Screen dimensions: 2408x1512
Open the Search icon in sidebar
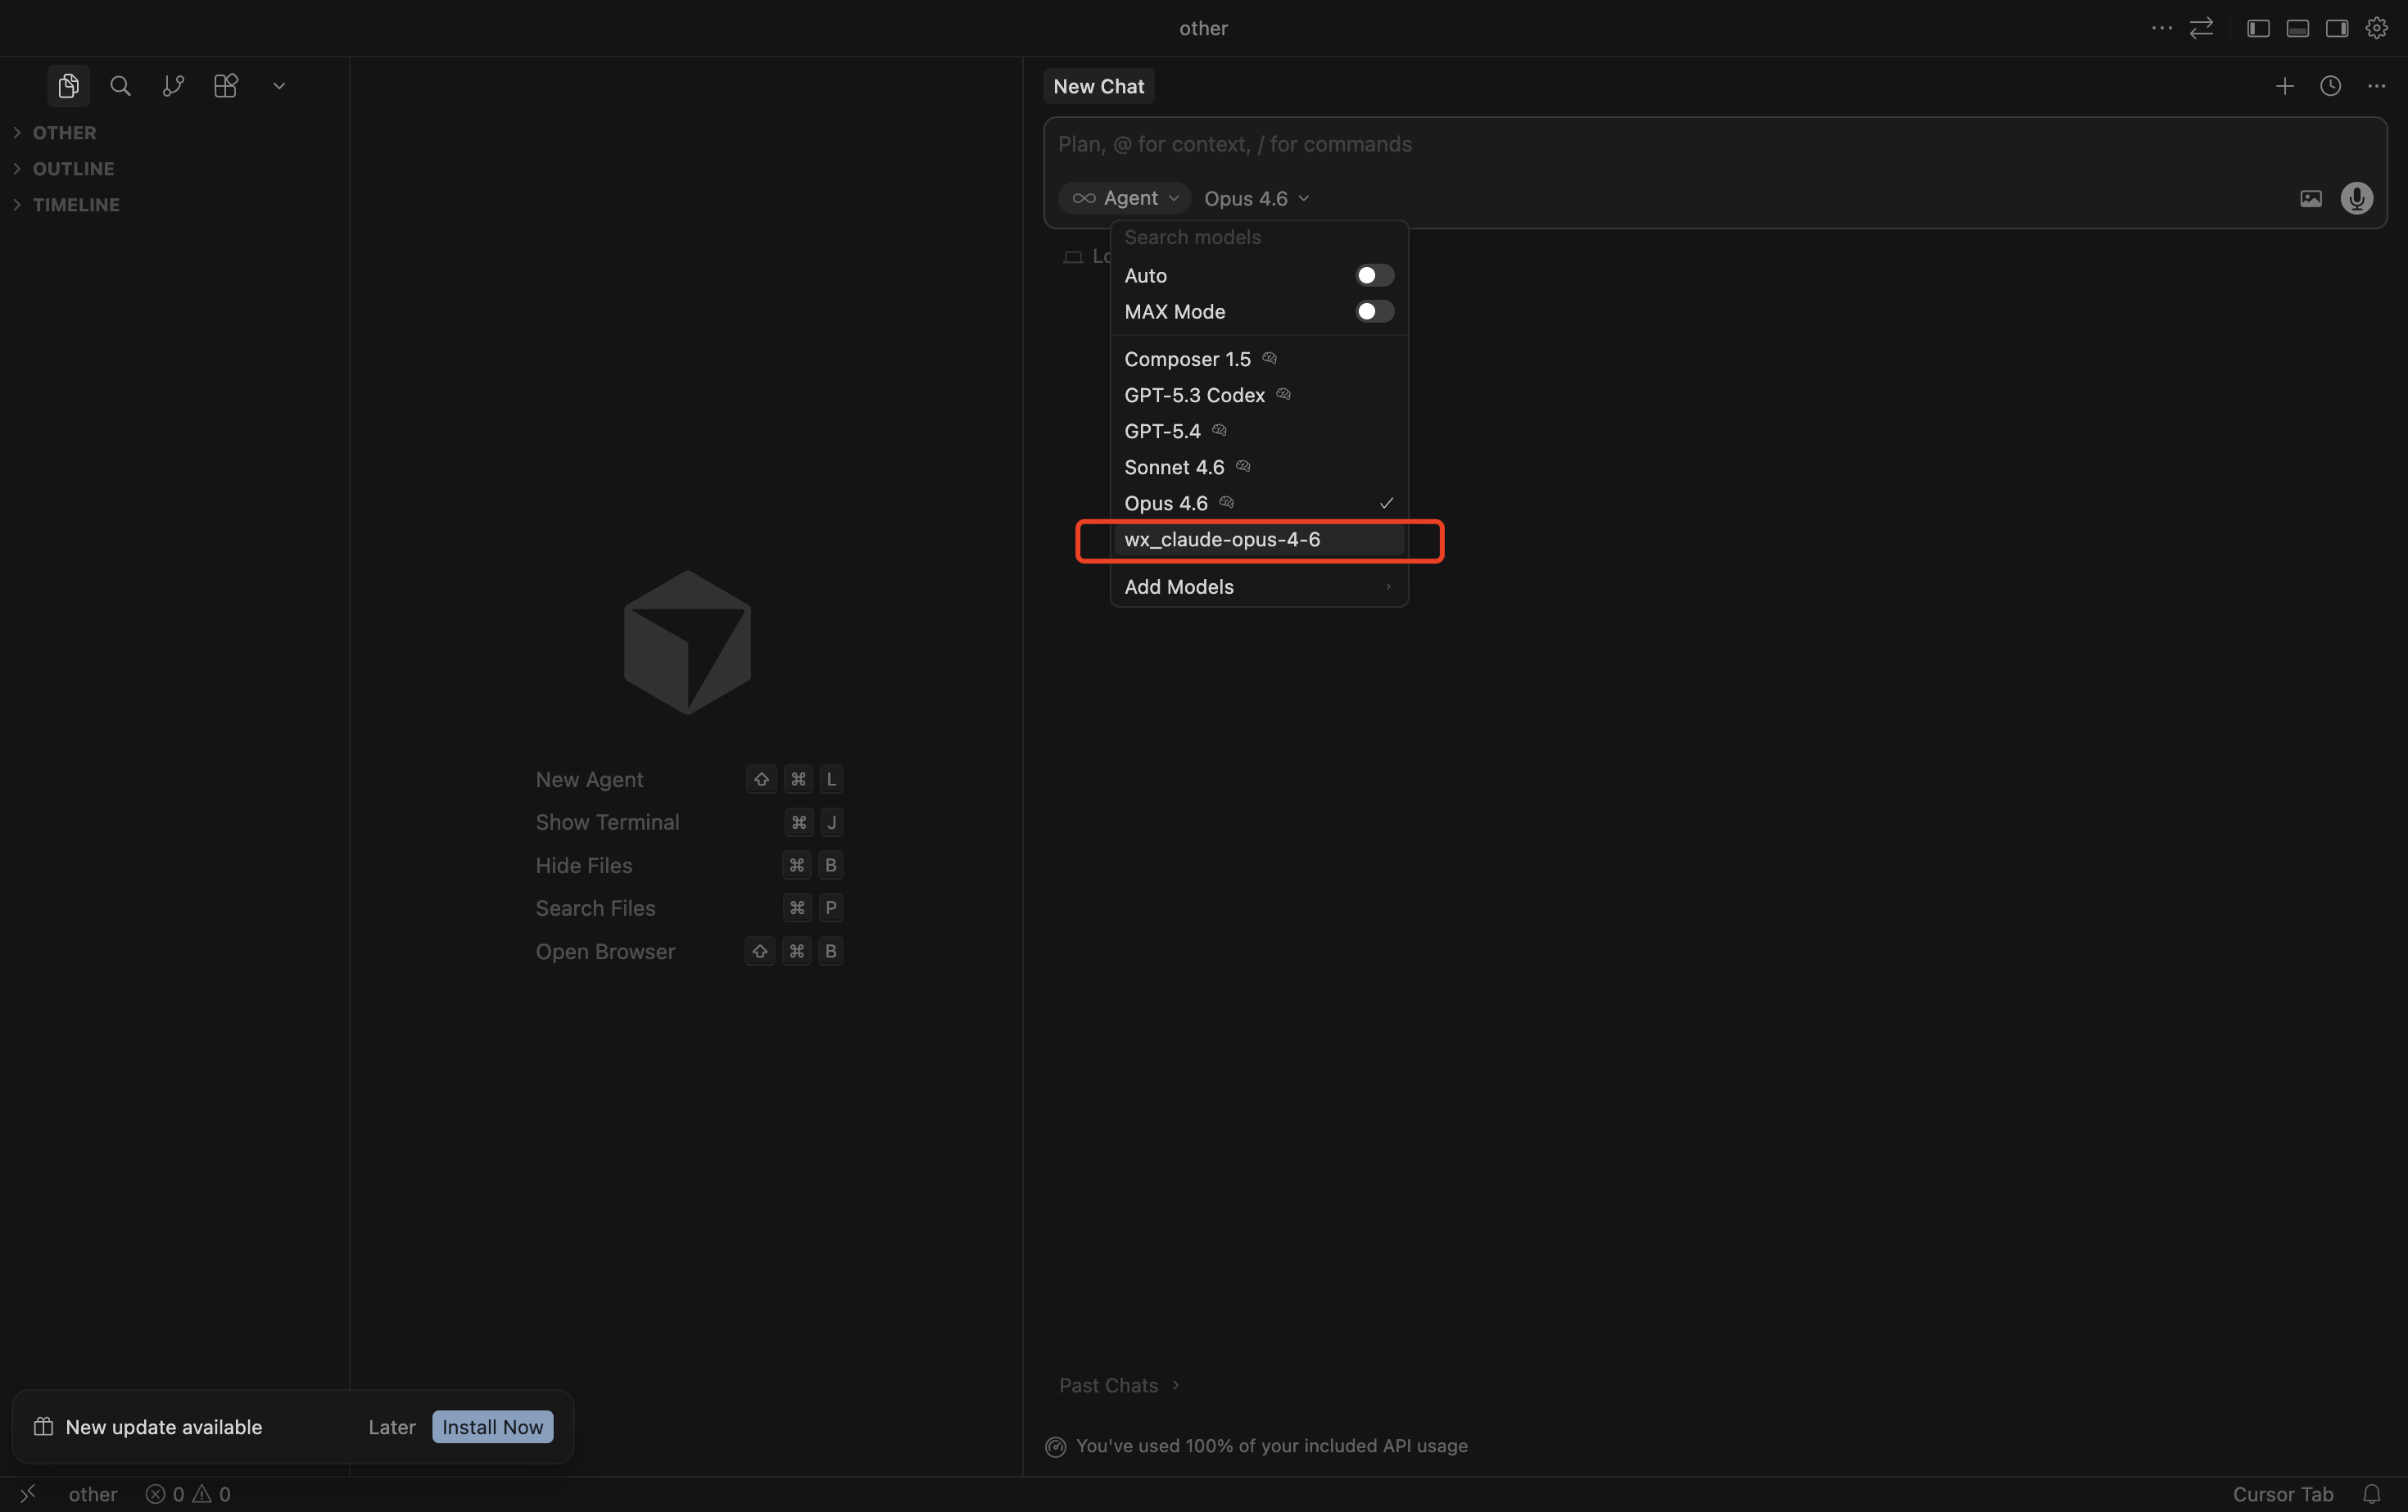(120, 86)
